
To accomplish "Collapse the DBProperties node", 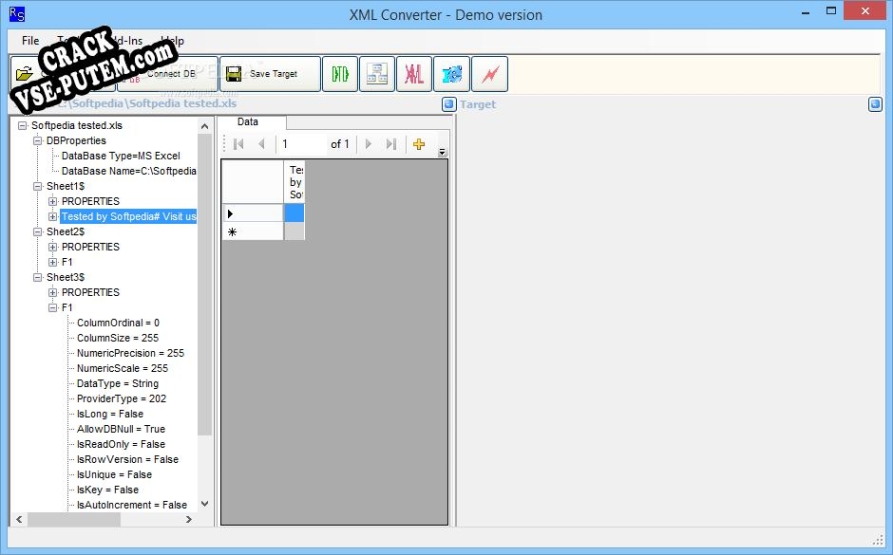I will 38,141.
